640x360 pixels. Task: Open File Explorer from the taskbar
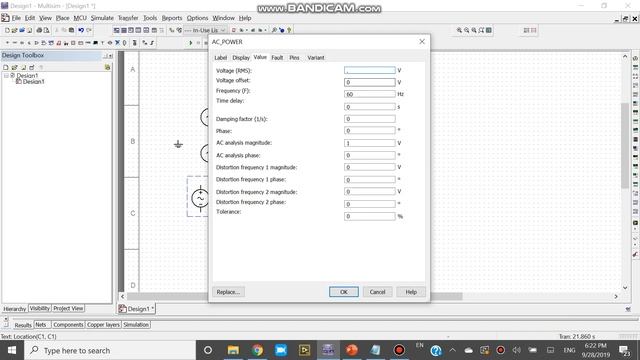(233, 350)
